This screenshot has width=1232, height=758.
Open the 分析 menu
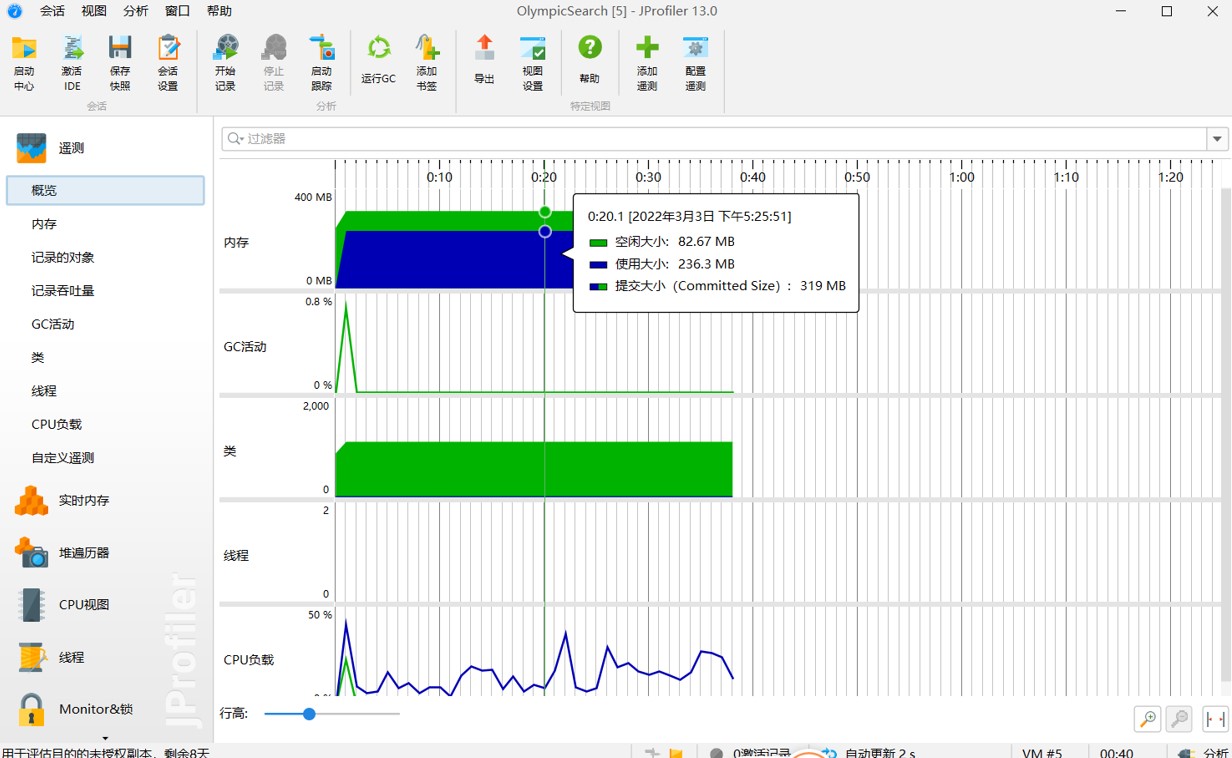tap(136, 11)
